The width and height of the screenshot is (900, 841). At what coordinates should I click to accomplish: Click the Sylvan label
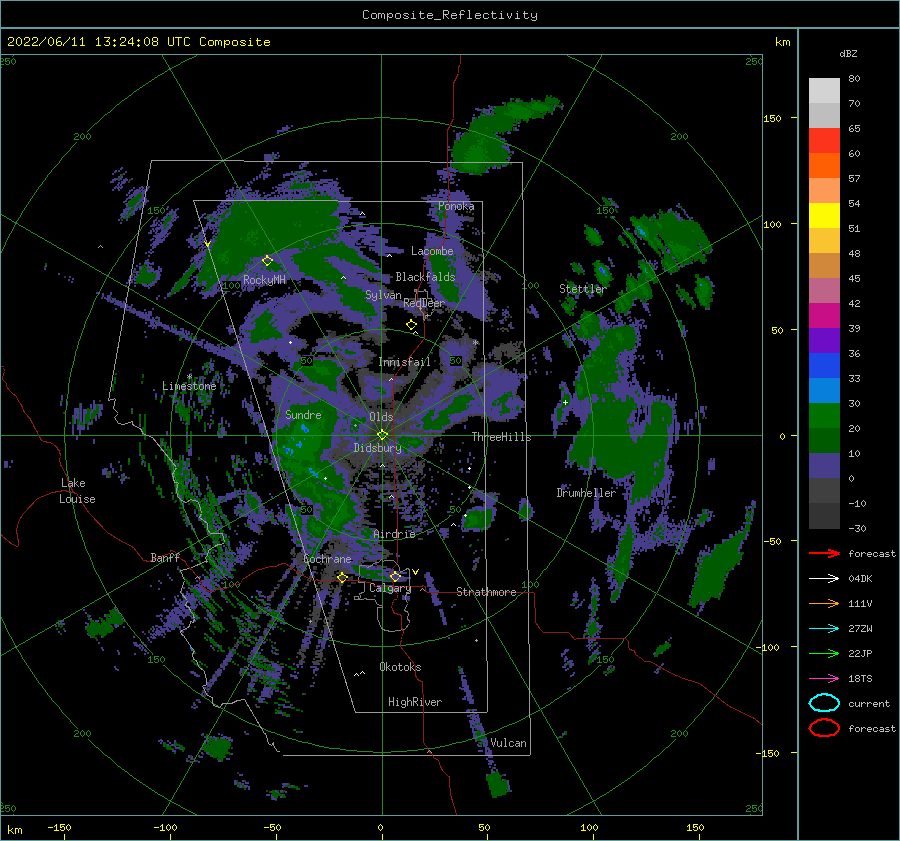tap(383, 295)
